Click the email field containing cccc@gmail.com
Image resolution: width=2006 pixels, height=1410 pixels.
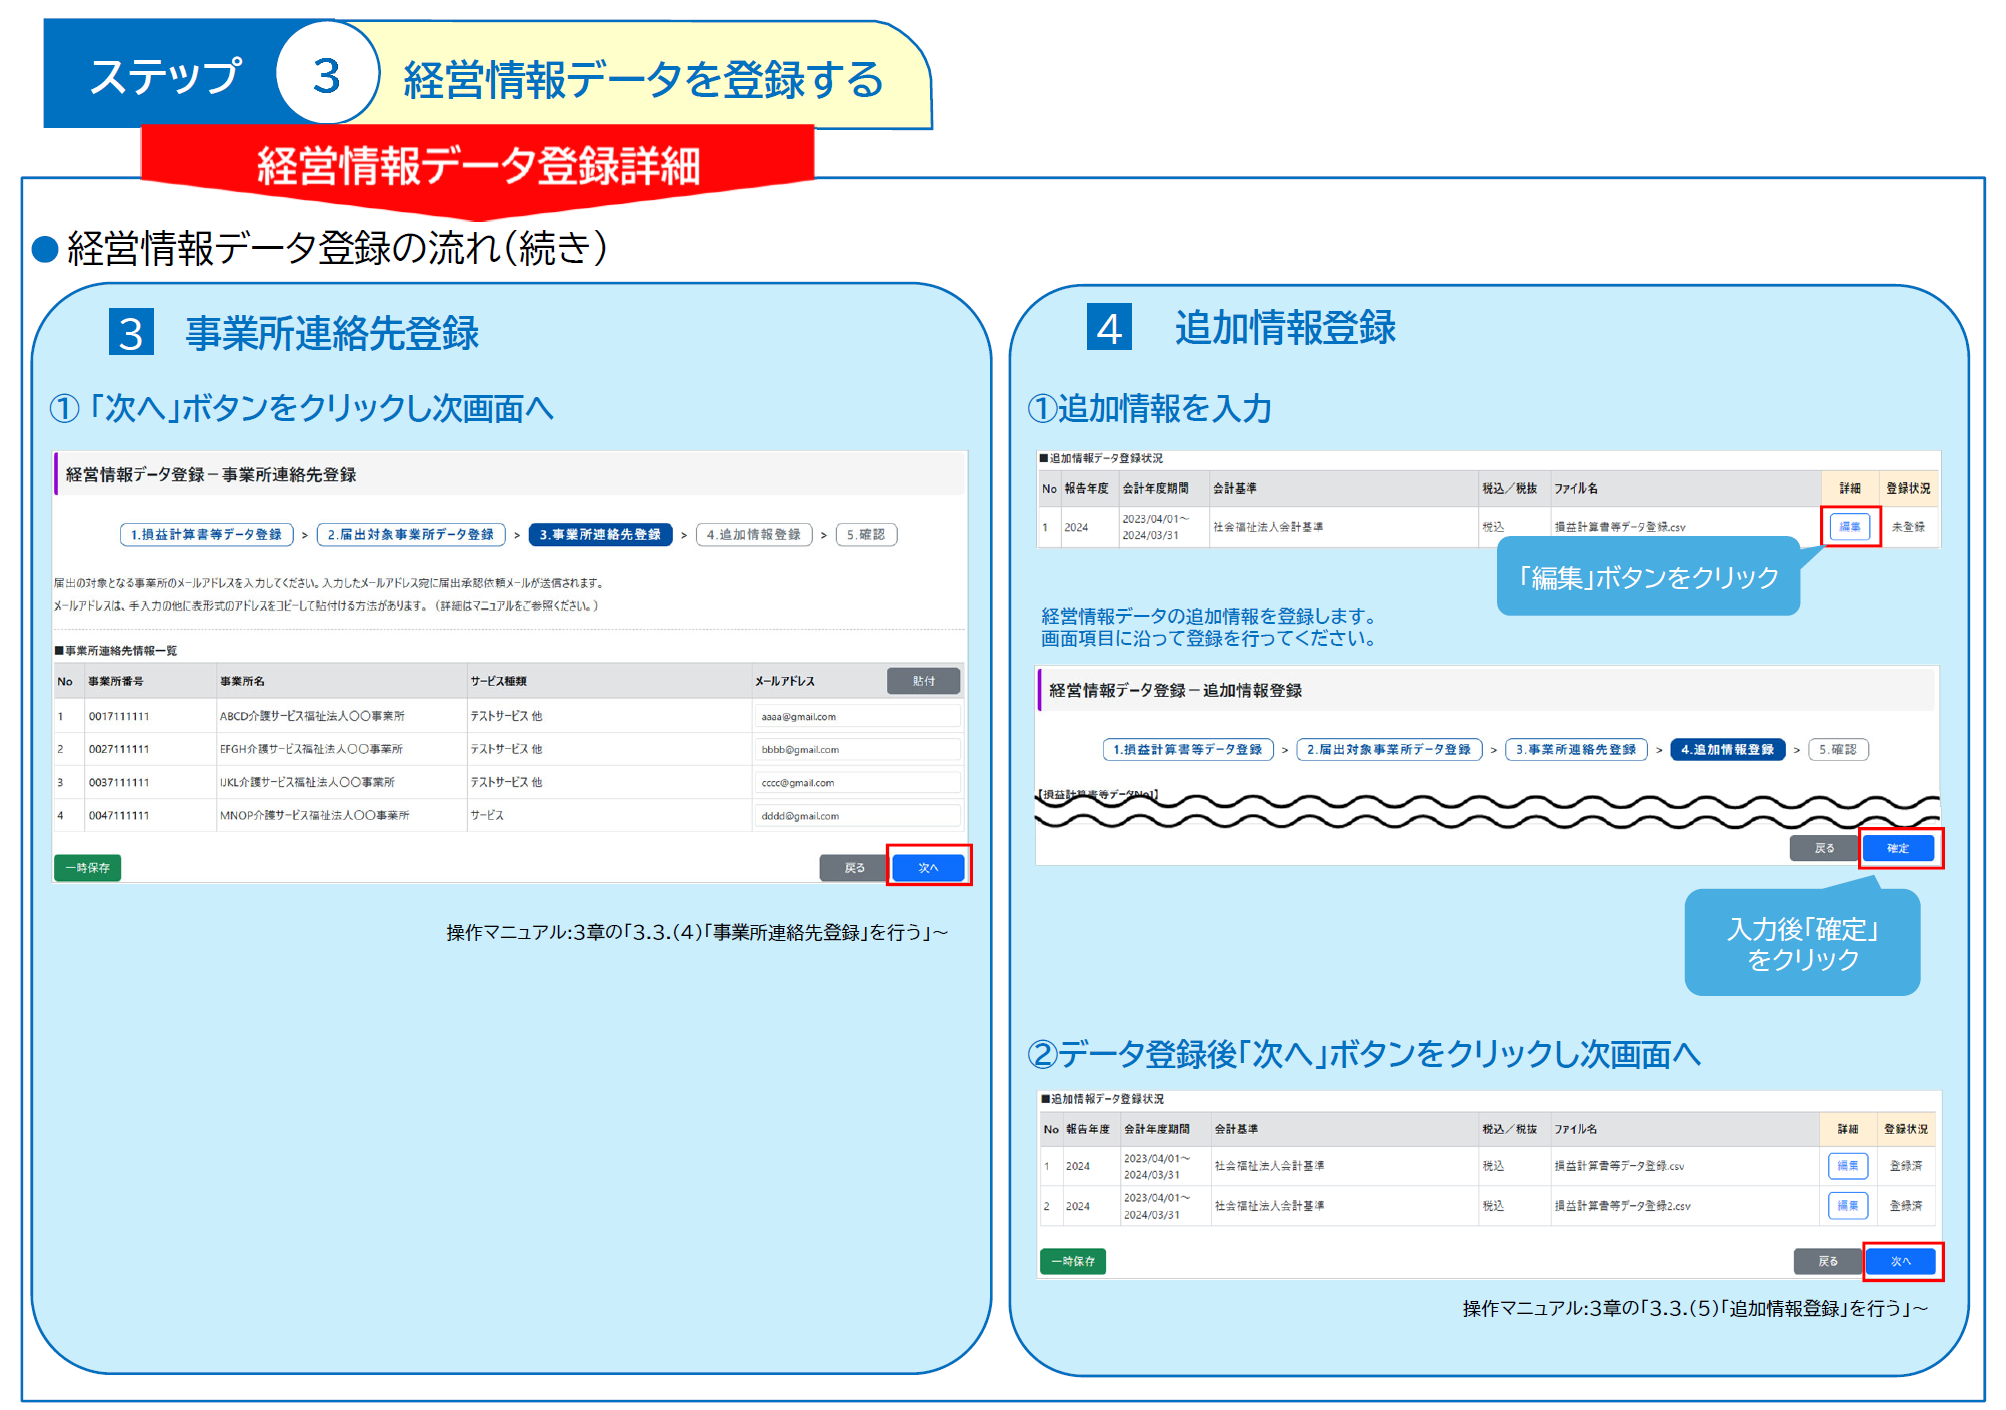[857, 783]
